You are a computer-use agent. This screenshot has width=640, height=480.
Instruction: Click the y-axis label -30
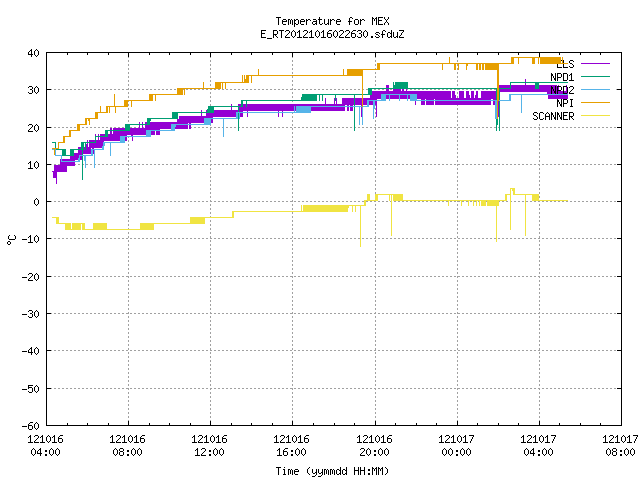coord(31,314)
